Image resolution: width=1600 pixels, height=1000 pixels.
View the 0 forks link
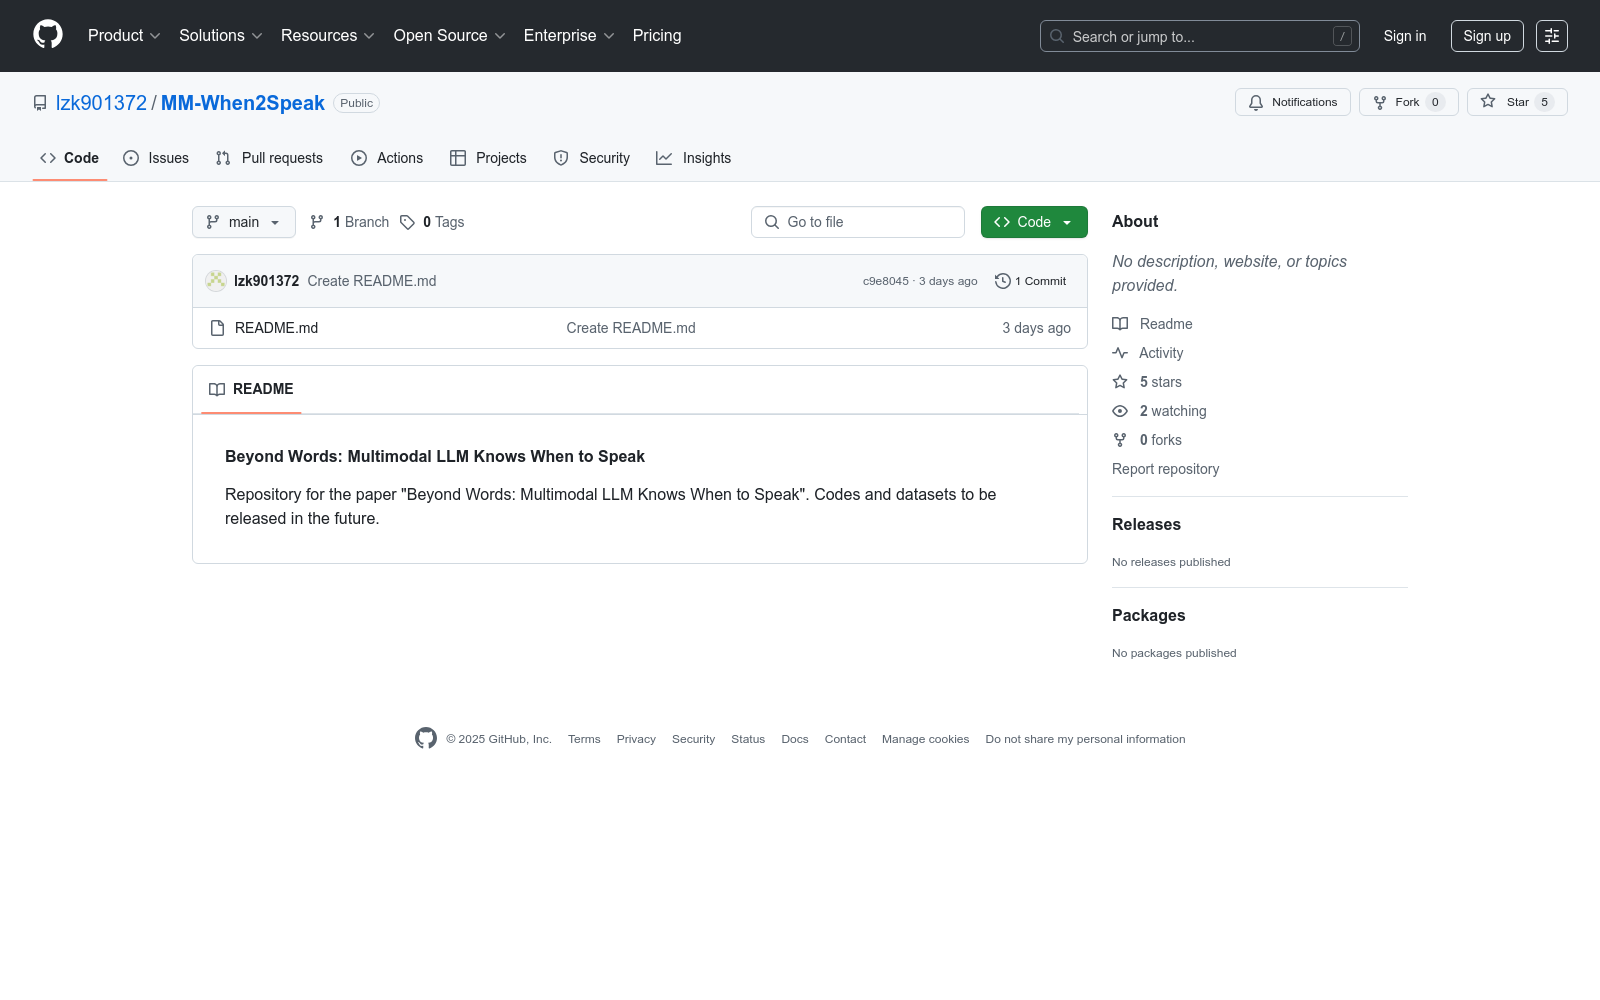[1147, 440]
